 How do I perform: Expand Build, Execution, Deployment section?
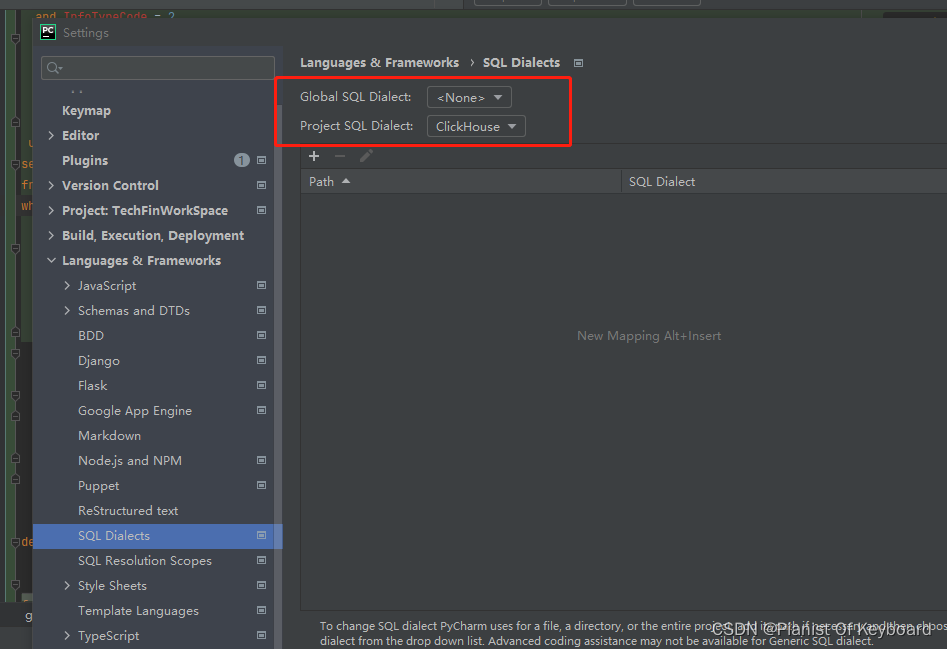pyautogui.click(x=51, y=235)
